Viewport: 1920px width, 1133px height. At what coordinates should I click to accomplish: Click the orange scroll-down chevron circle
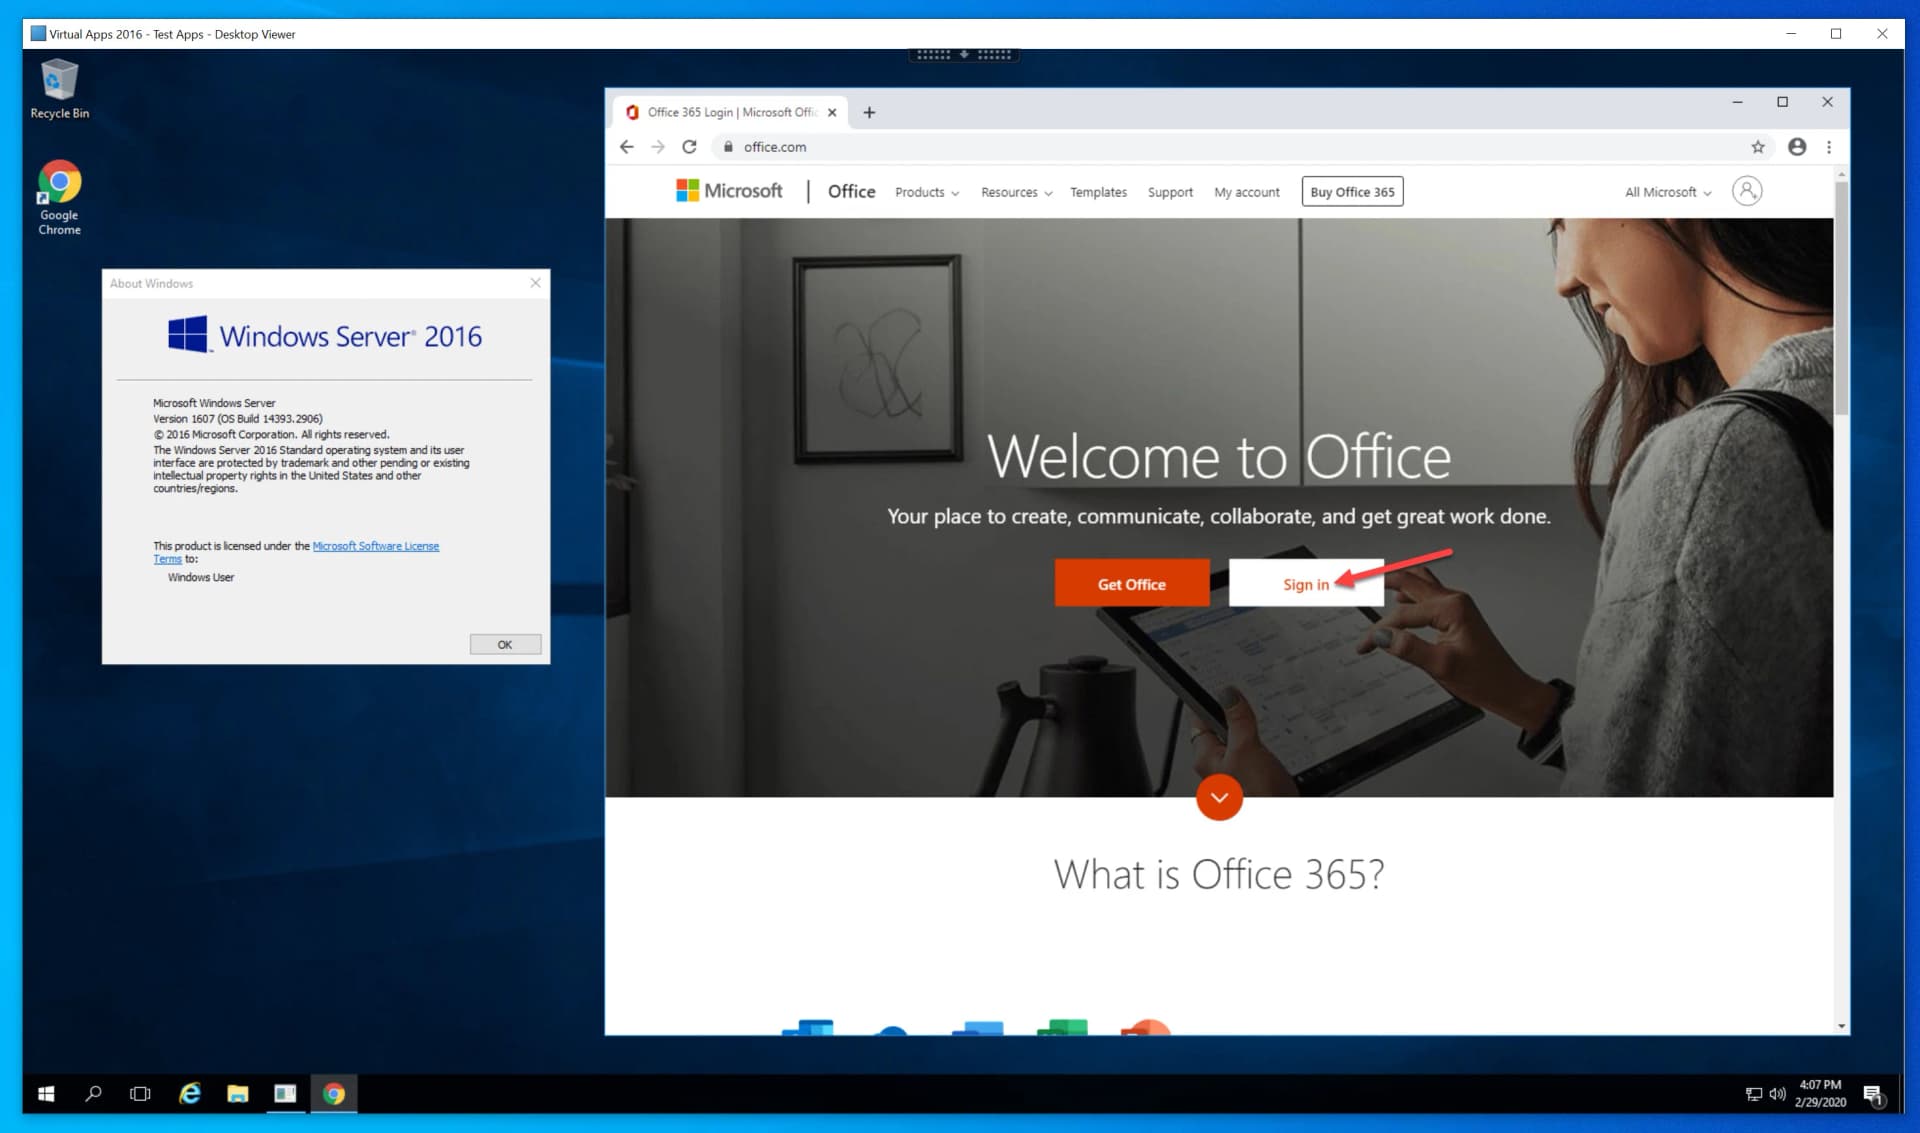click(1219, 797)
